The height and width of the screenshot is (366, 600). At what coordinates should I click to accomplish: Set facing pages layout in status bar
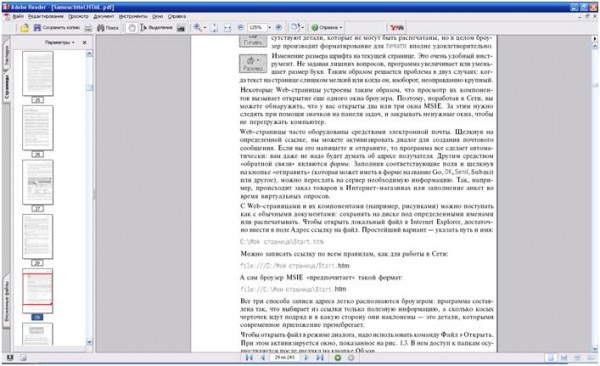(590, 358)
